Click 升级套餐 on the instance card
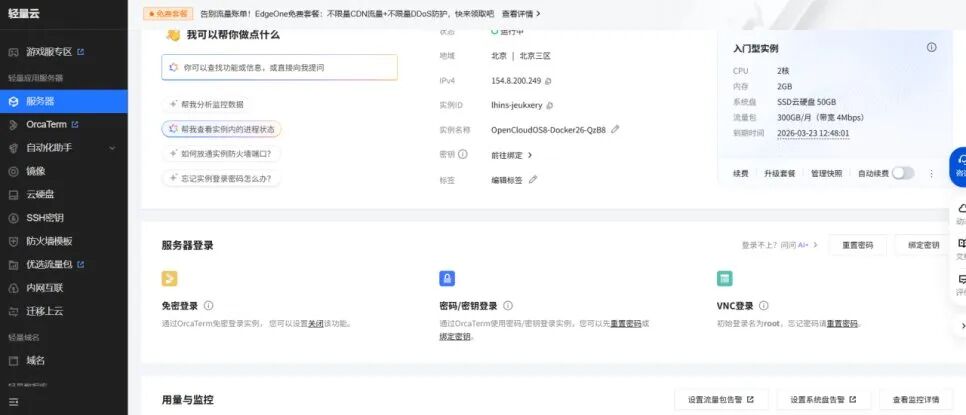The height and width of the screenshot is (415, 966). [779, 174]
